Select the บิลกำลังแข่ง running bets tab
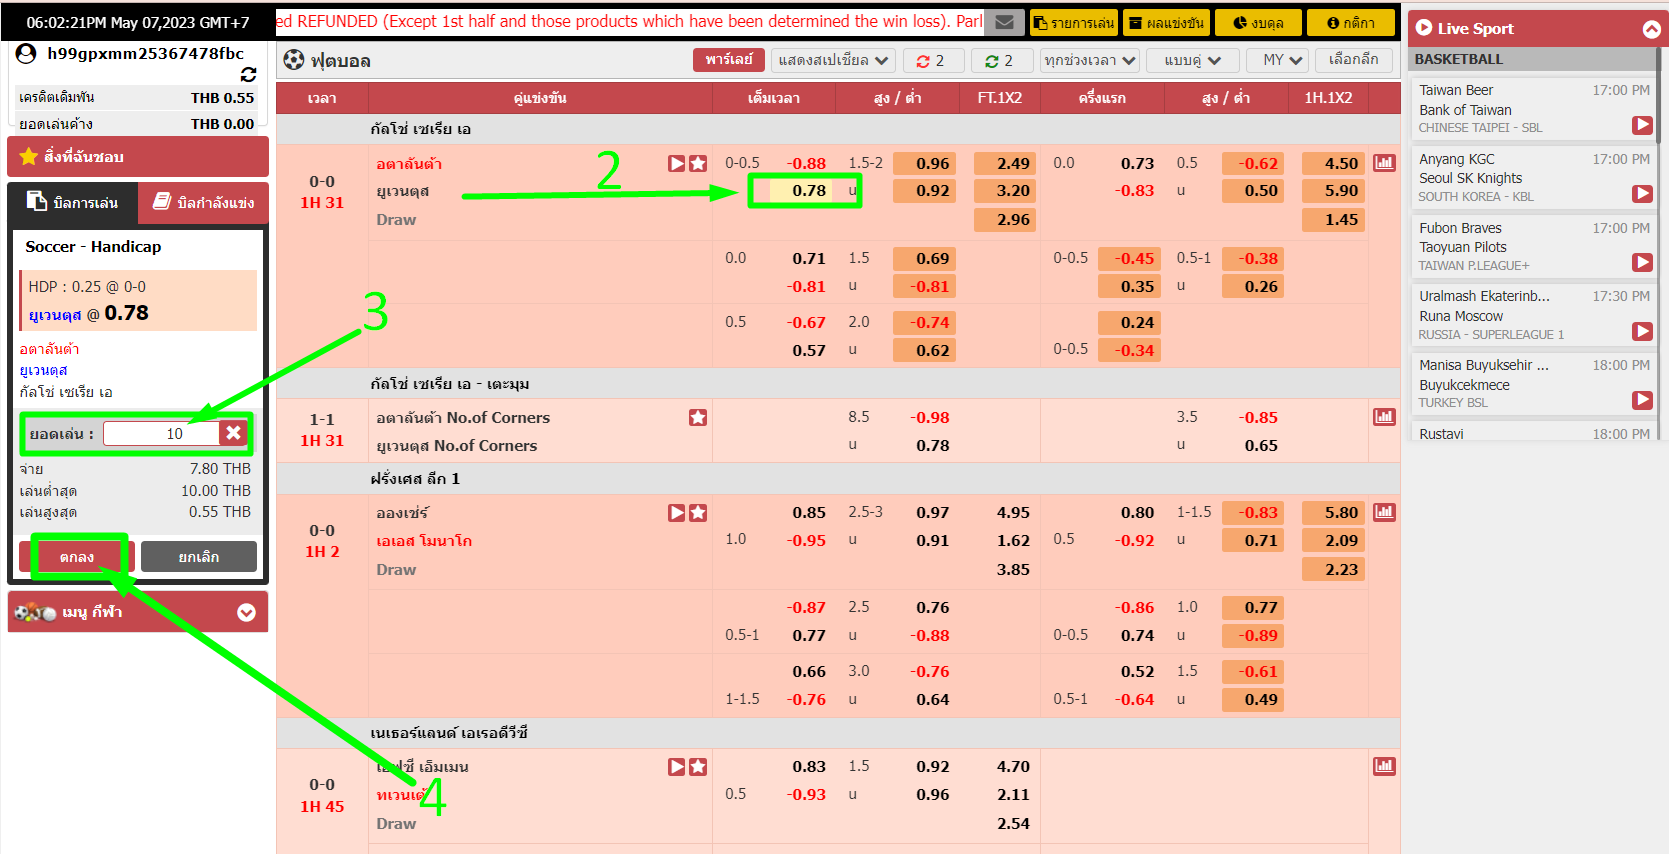 point(204,202)
